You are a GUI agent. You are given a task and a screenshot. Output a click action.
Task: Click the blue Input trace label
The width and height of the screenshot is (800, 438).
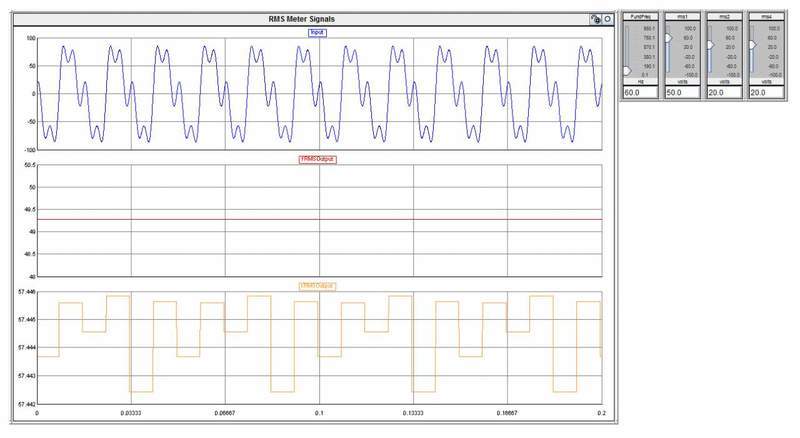[x=319, y=32]
